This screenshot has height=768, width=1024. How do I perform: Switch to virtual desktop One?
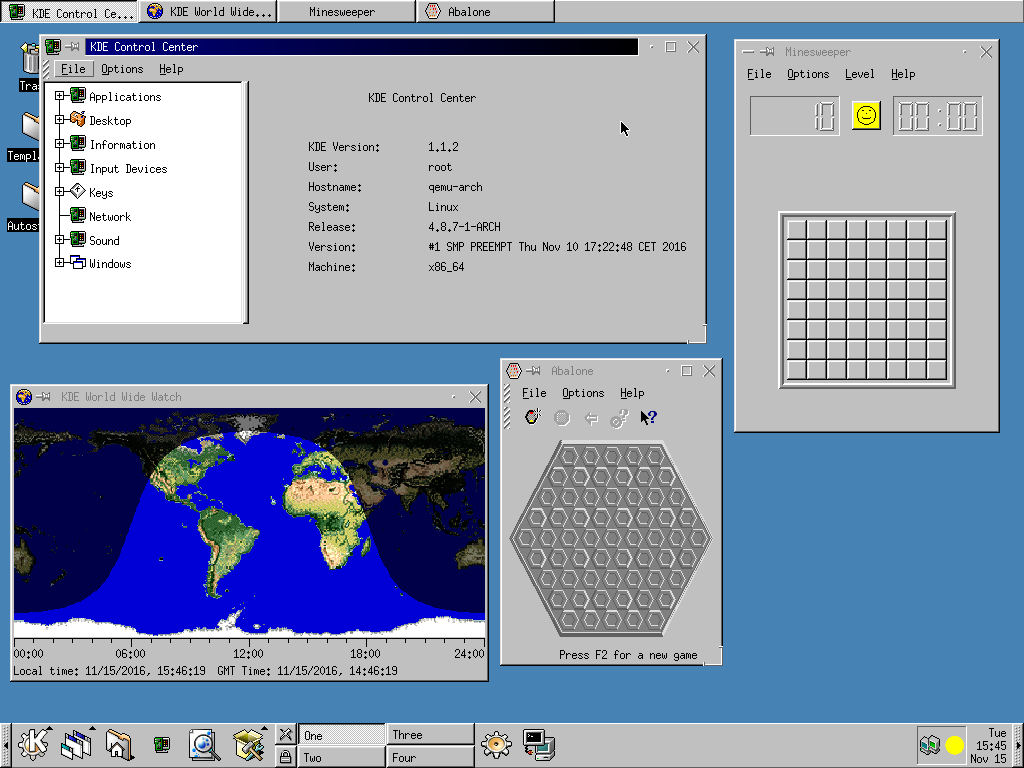click(341, 734)
